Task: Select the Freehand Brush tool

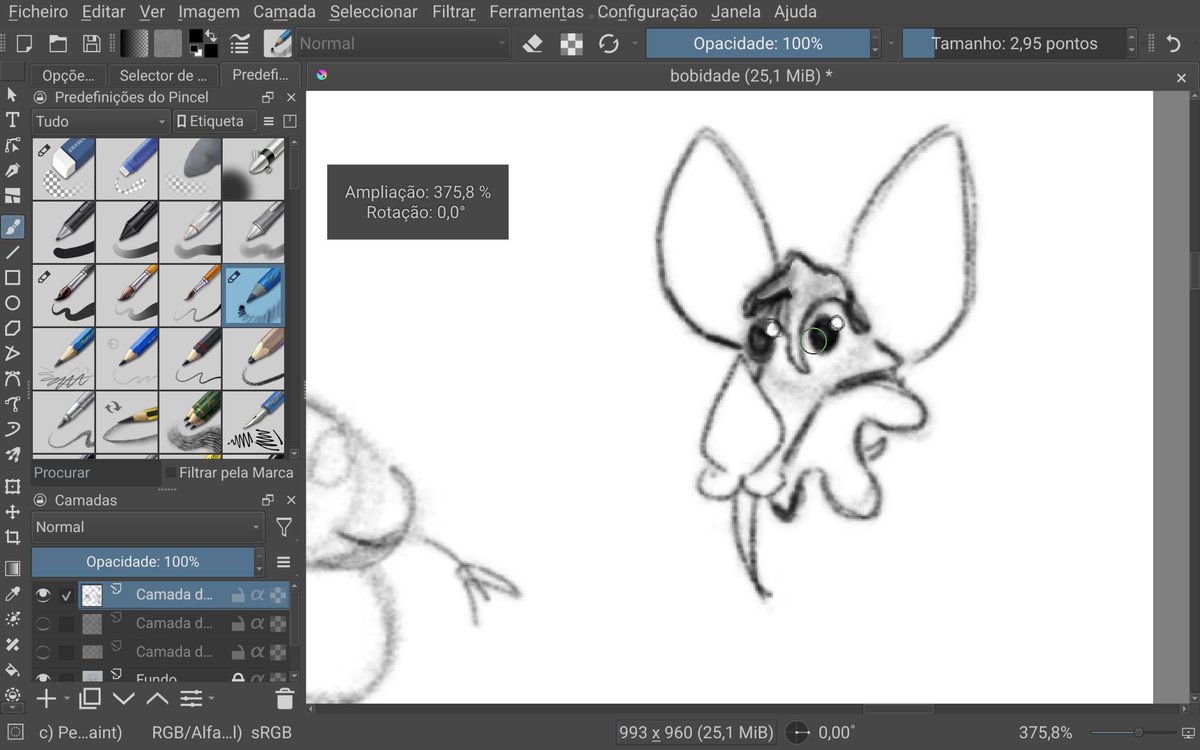Action: [12, 226]
